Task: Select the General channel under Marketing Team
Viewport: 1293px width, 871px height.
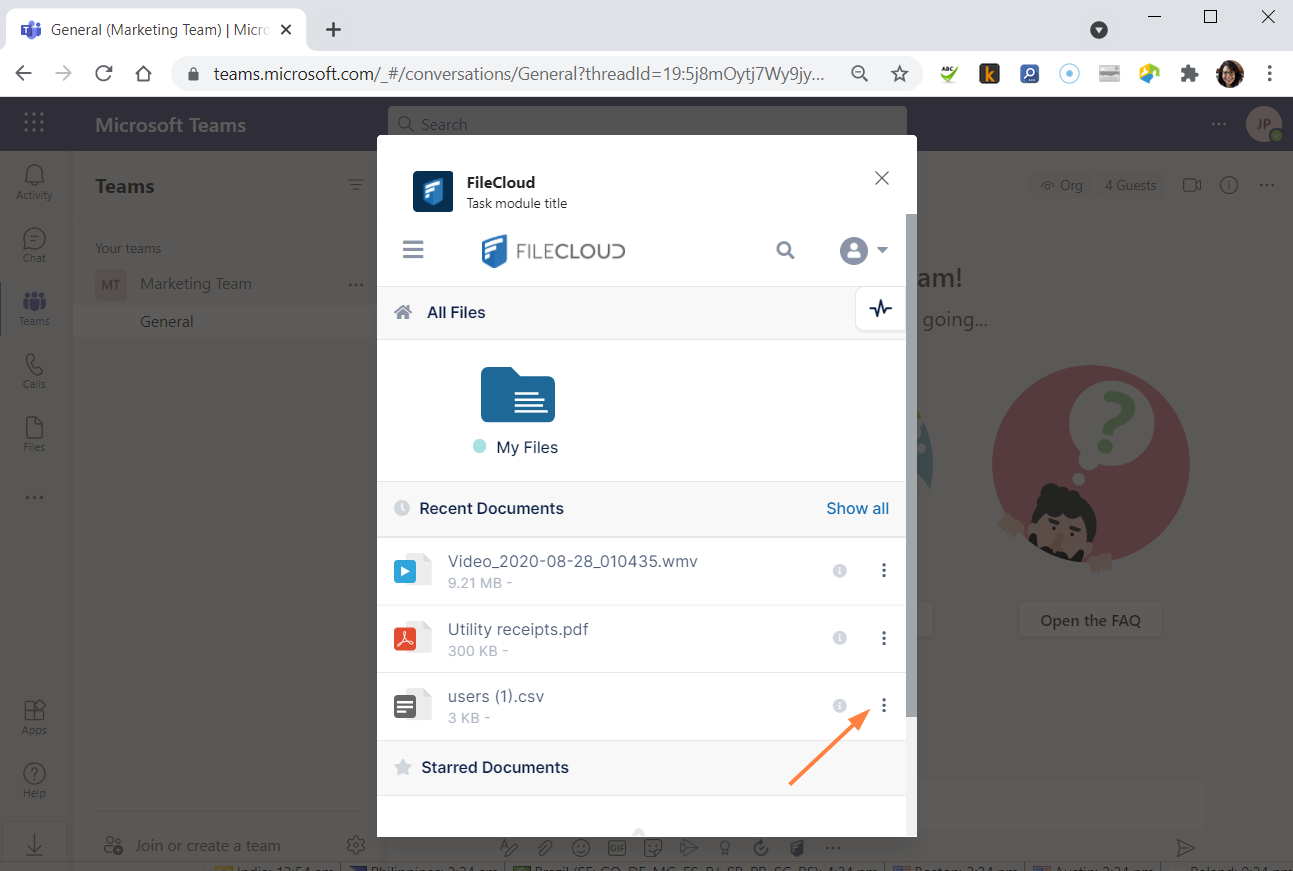Action: 166,321
